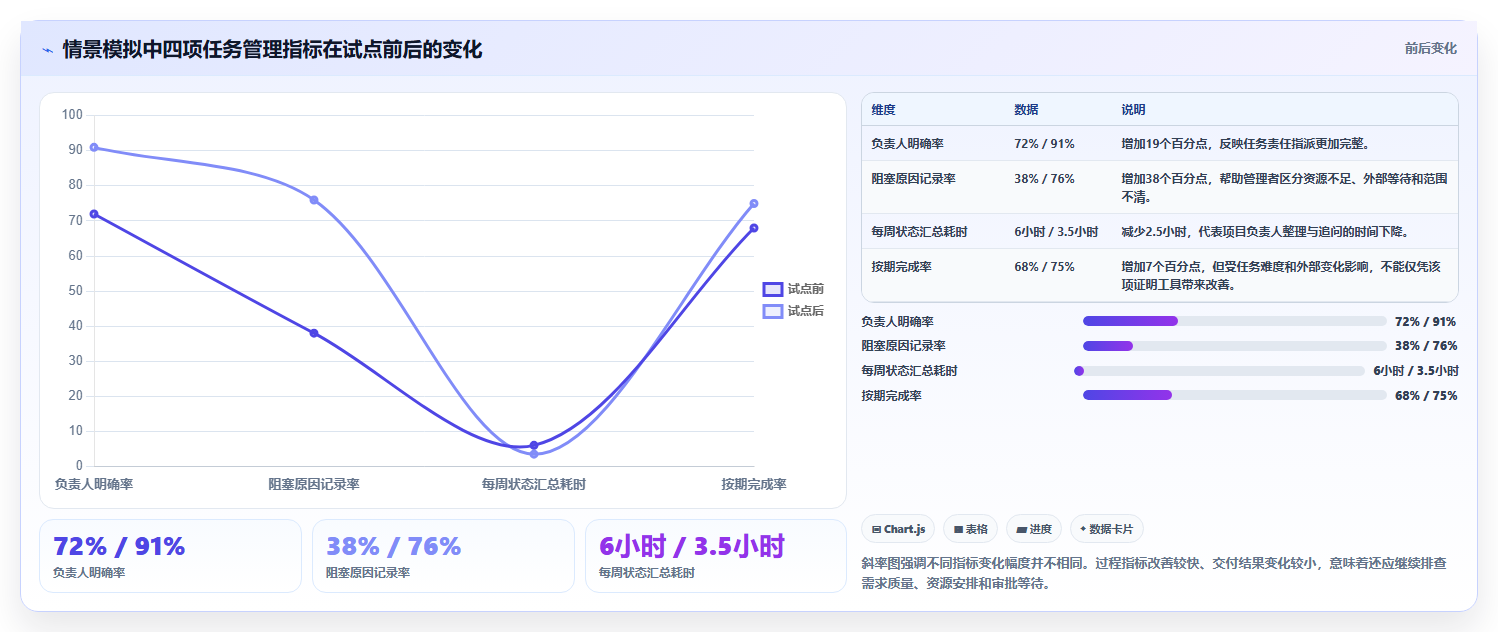Toggle the 试点前 legend swatch

point(773,289)
